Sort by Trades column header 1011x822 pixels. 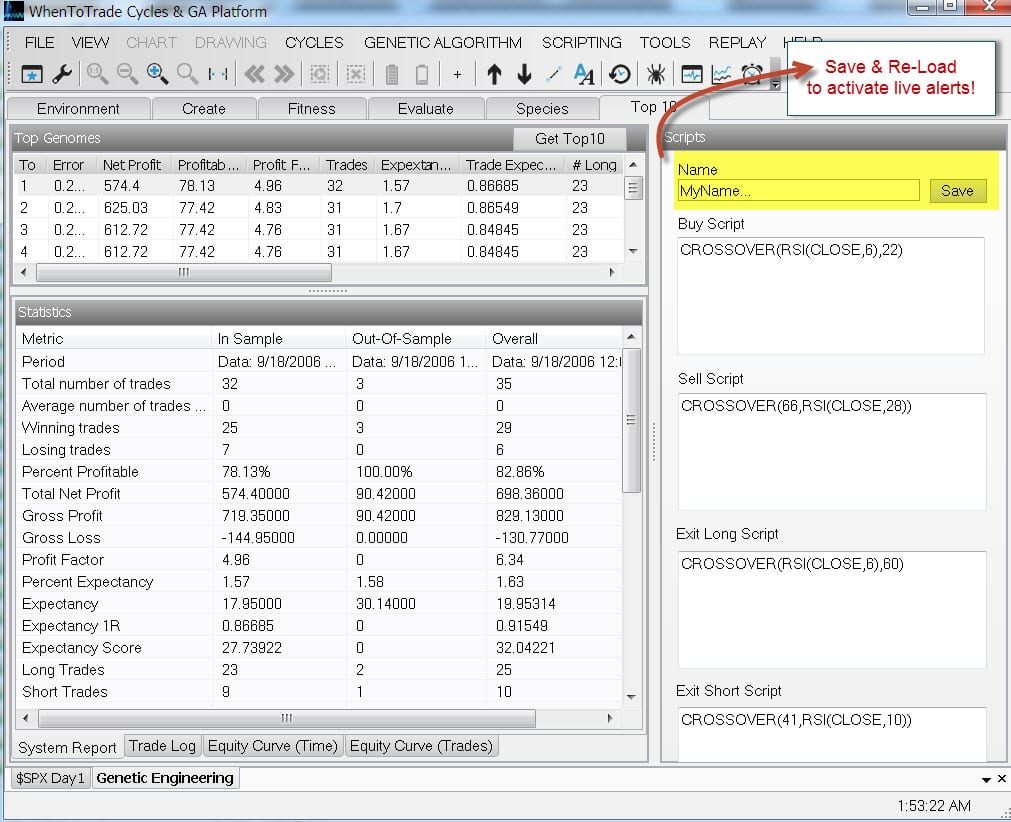[x=347, y=165]
